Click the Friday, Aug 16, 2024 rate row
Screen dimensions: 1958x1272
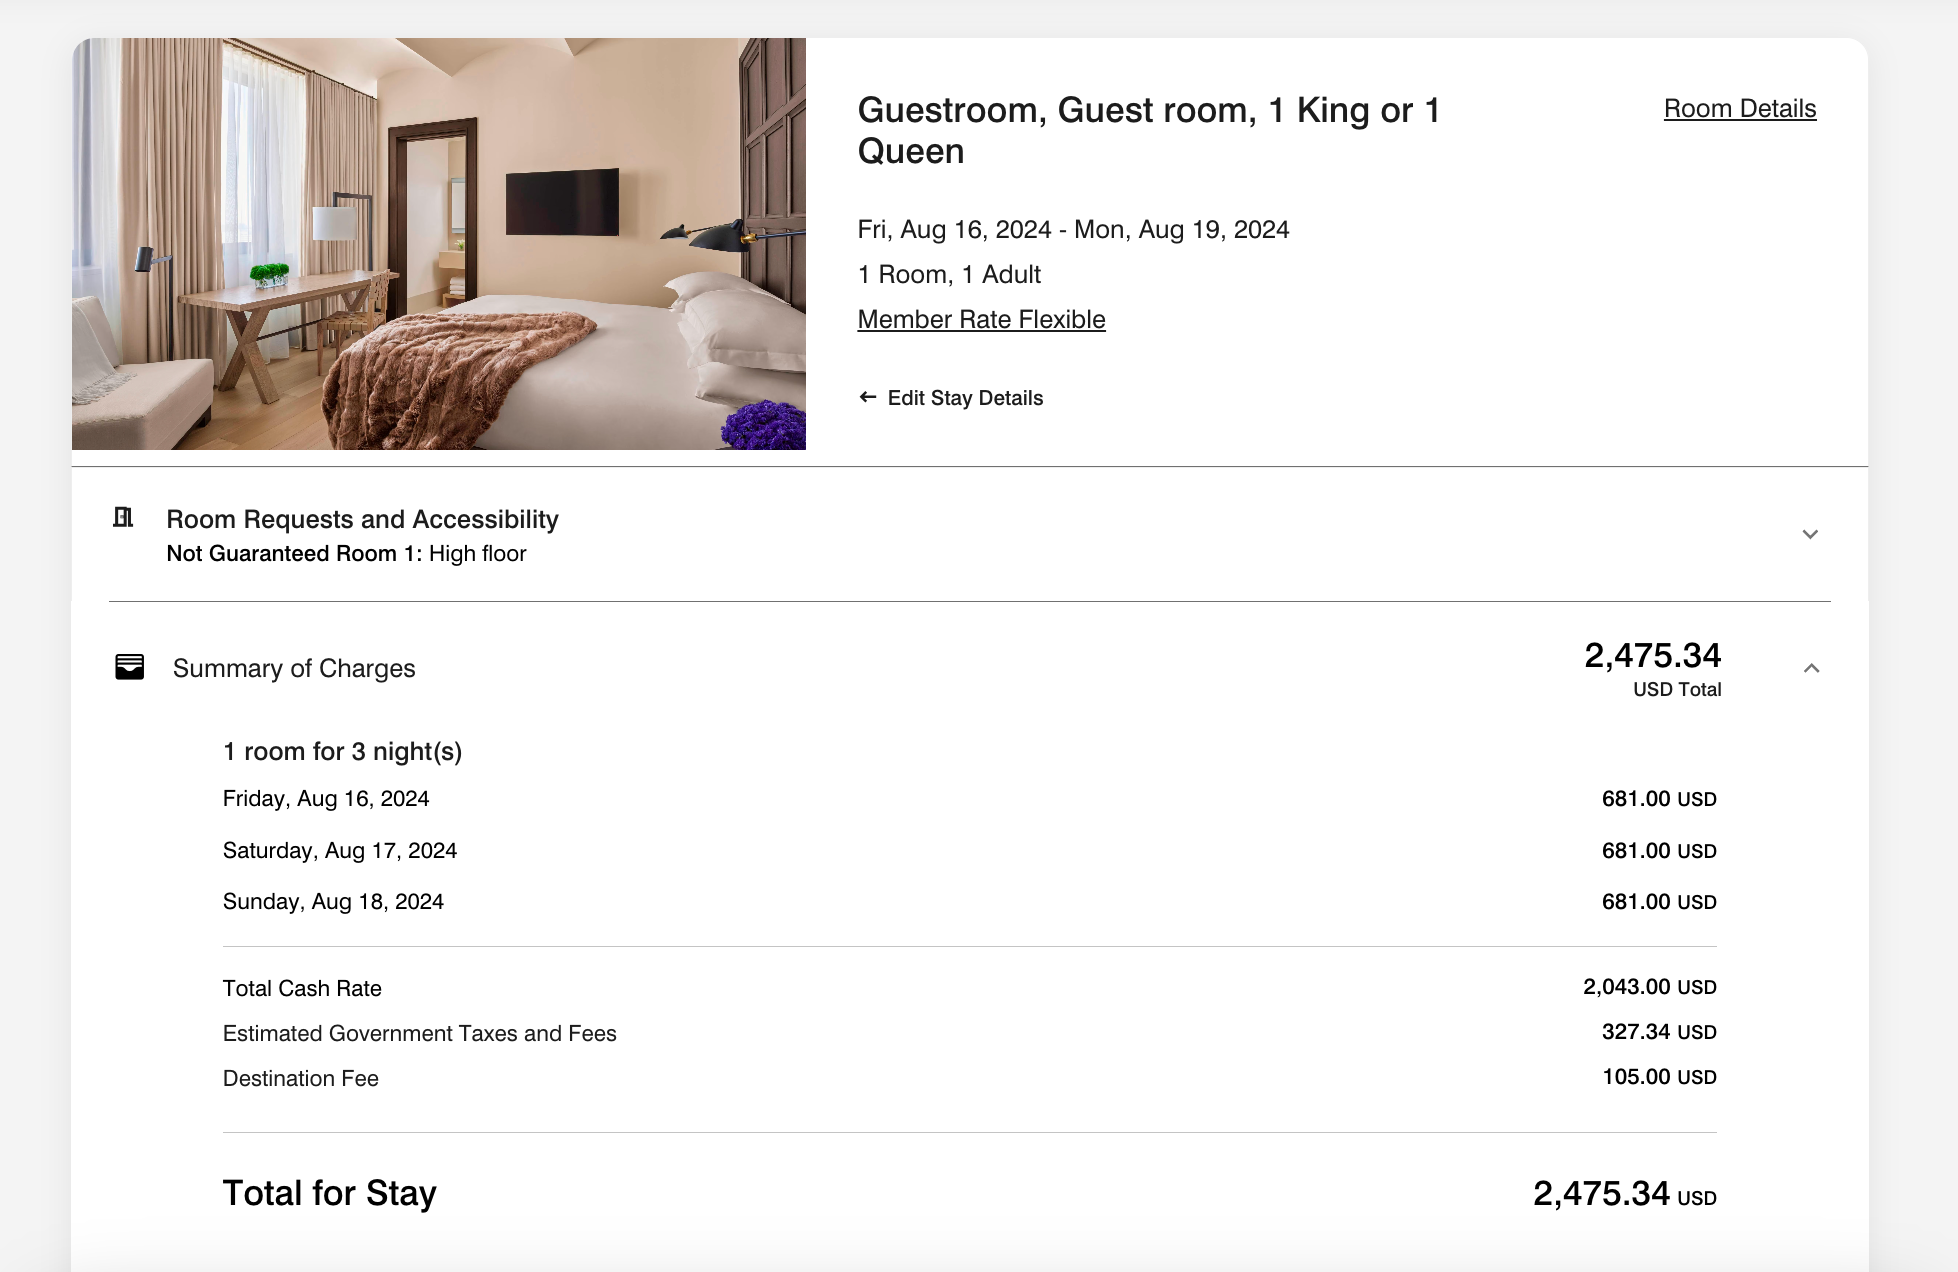[969, 799]
